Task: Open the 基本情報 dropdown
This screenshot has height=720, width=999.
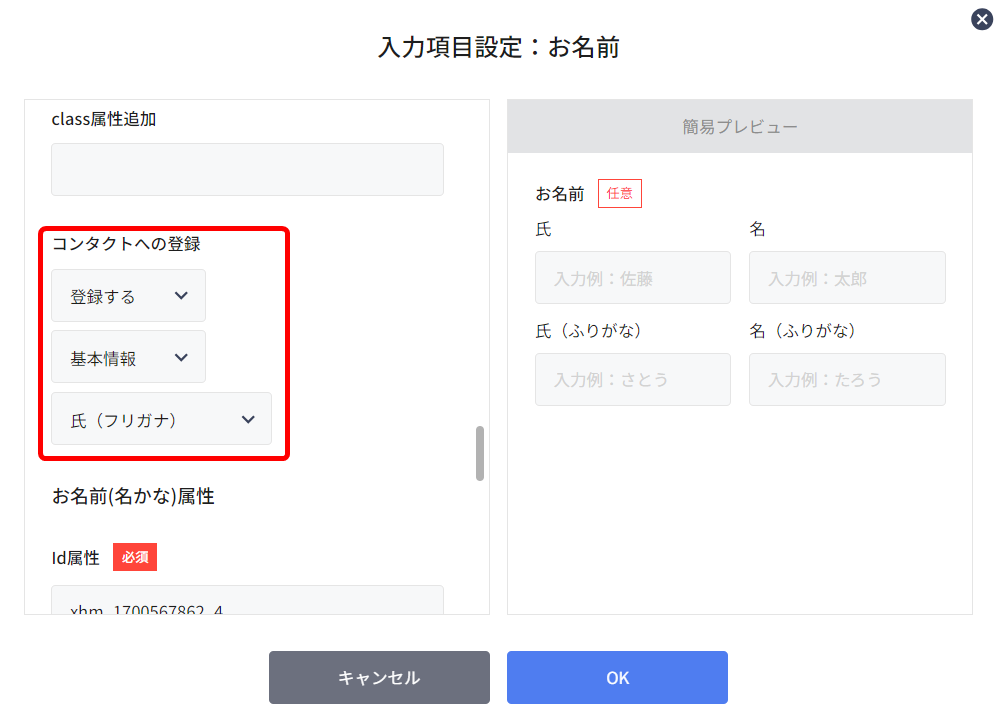Action: 128,357
